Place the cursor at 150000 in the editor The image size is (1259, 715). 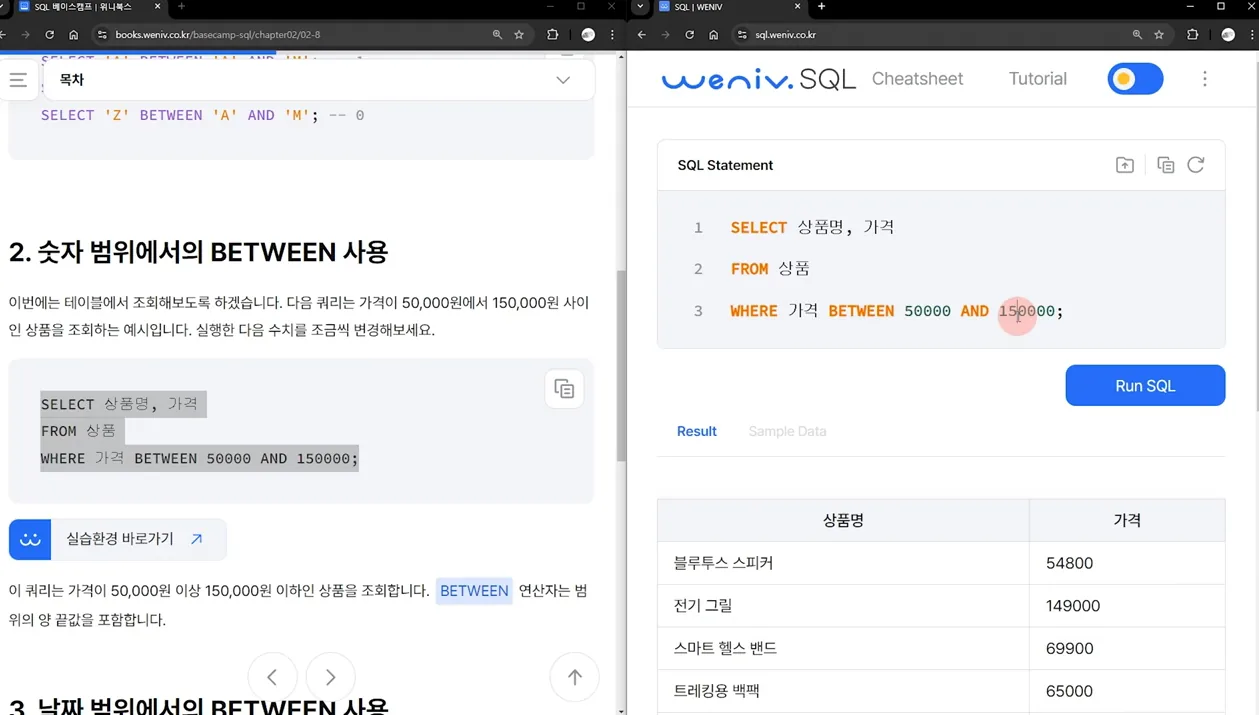point(1026,311)
